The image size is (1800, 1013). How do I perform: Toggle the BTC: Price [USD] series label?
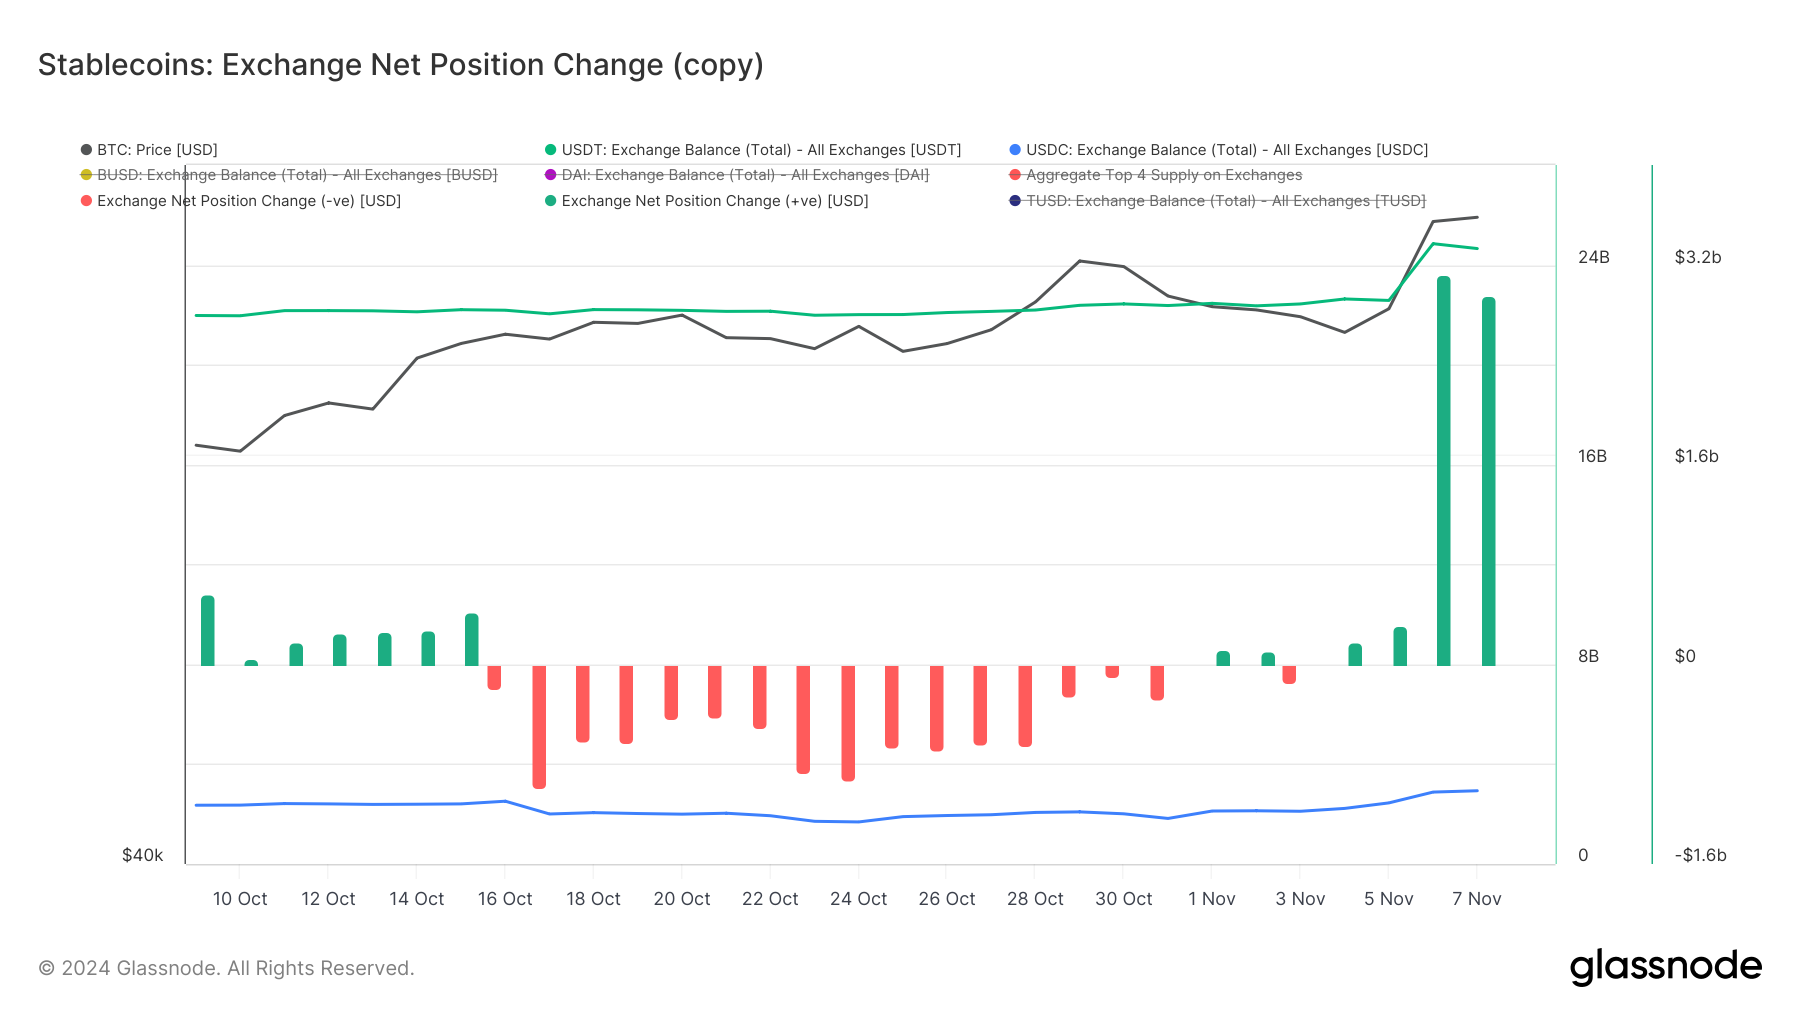(157, 150)
